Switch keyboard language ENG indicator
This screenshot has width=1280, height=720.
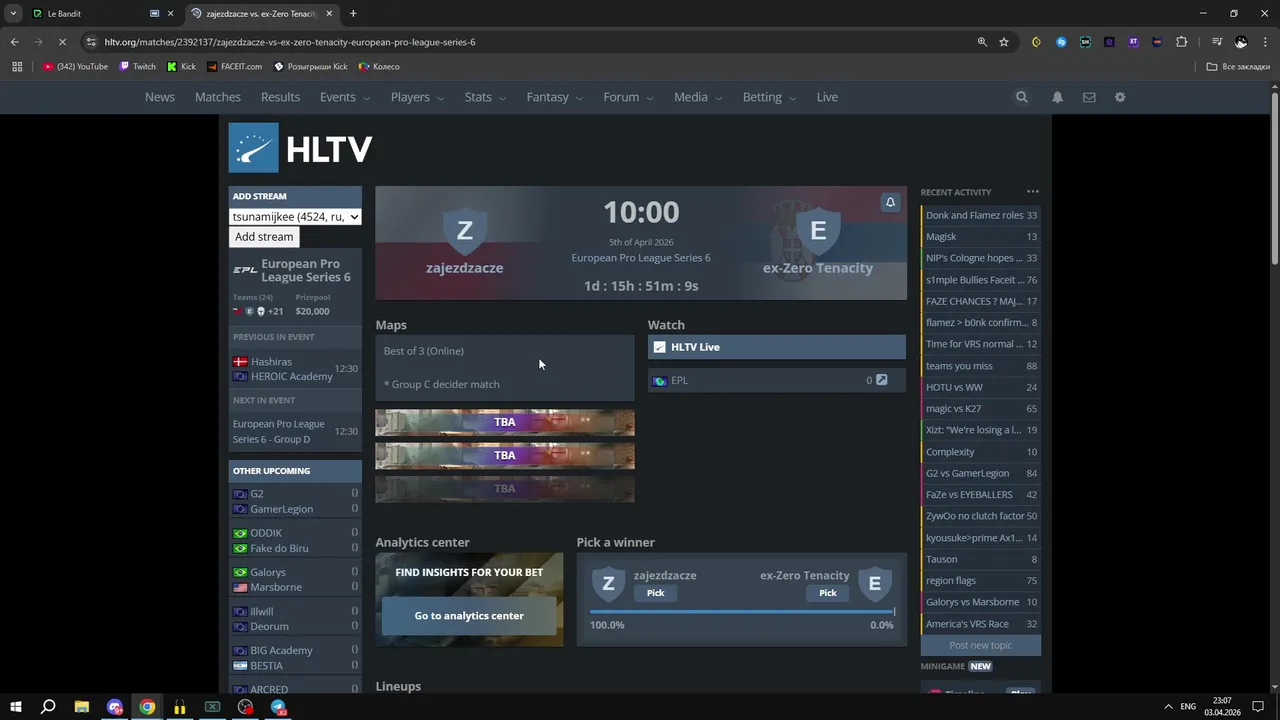pos(1188,707)
